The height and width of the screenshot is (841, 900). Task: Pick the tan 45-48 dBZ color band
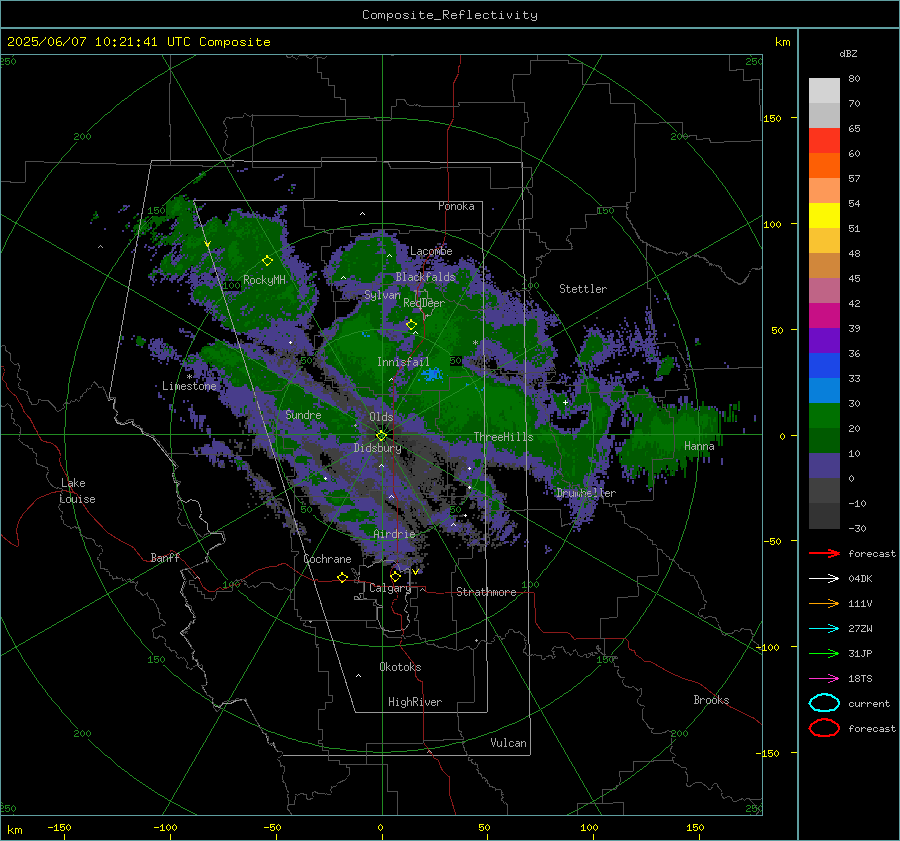(824, 266)
